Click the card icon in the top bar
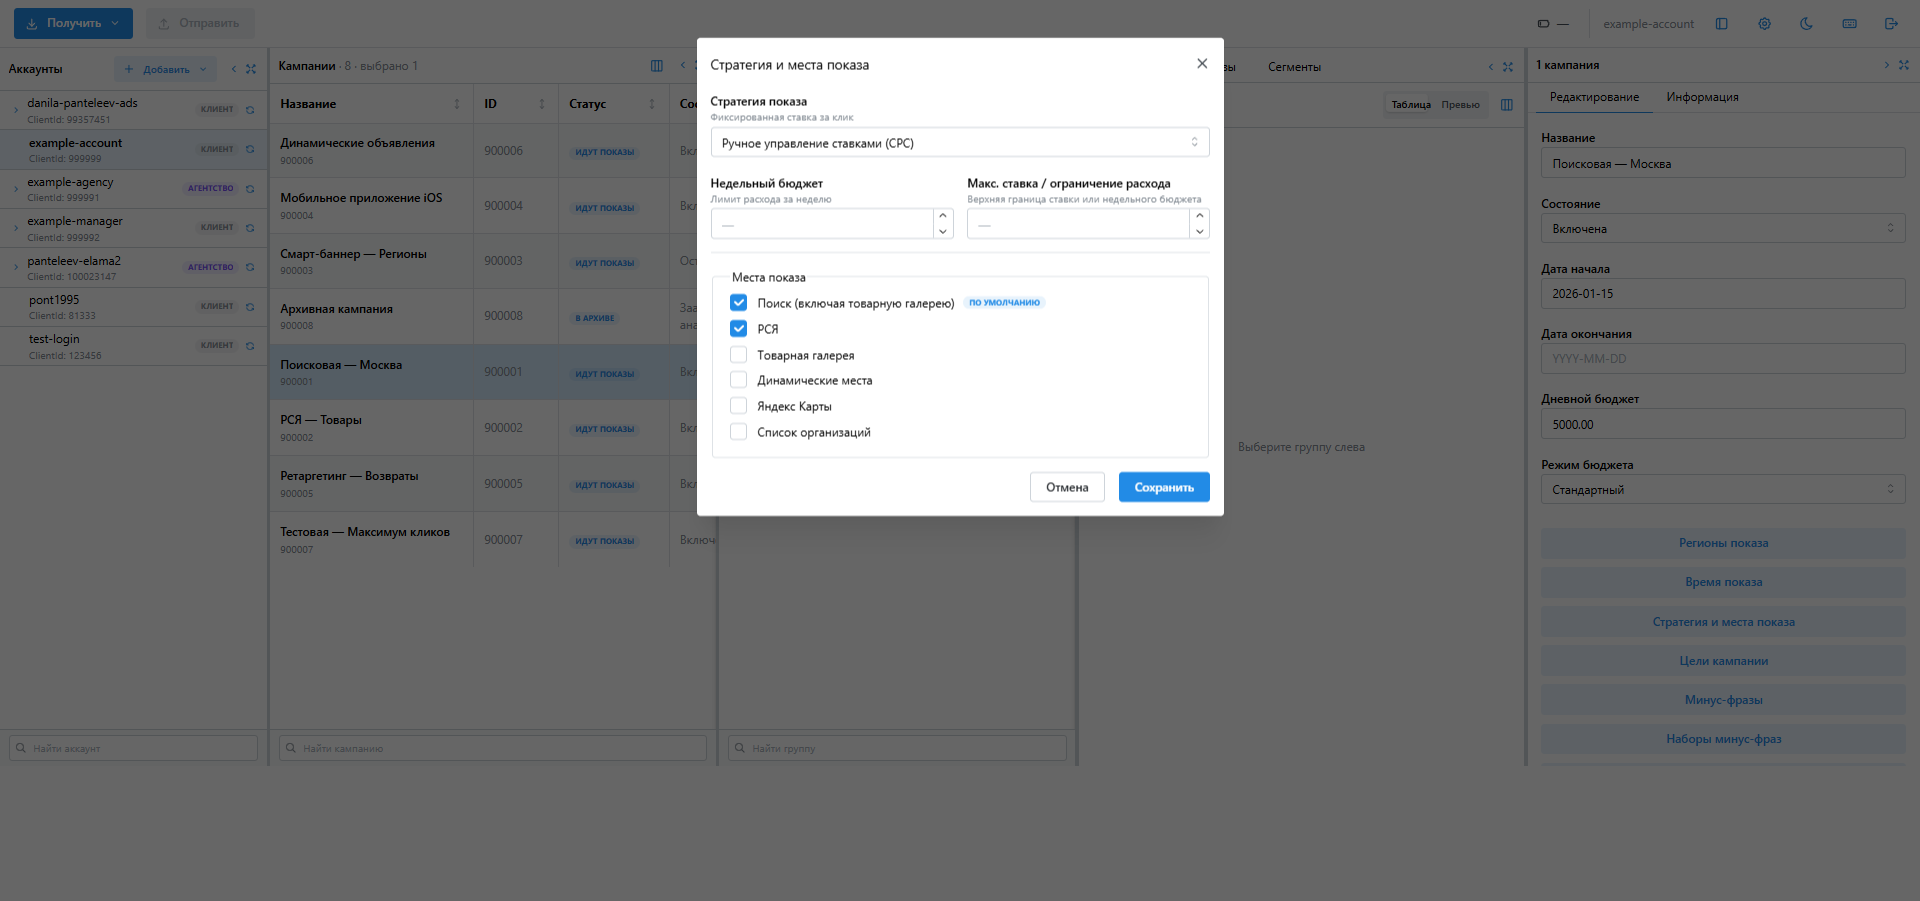The height and width of the screenshot is (901, 1920). (1543, 24)
